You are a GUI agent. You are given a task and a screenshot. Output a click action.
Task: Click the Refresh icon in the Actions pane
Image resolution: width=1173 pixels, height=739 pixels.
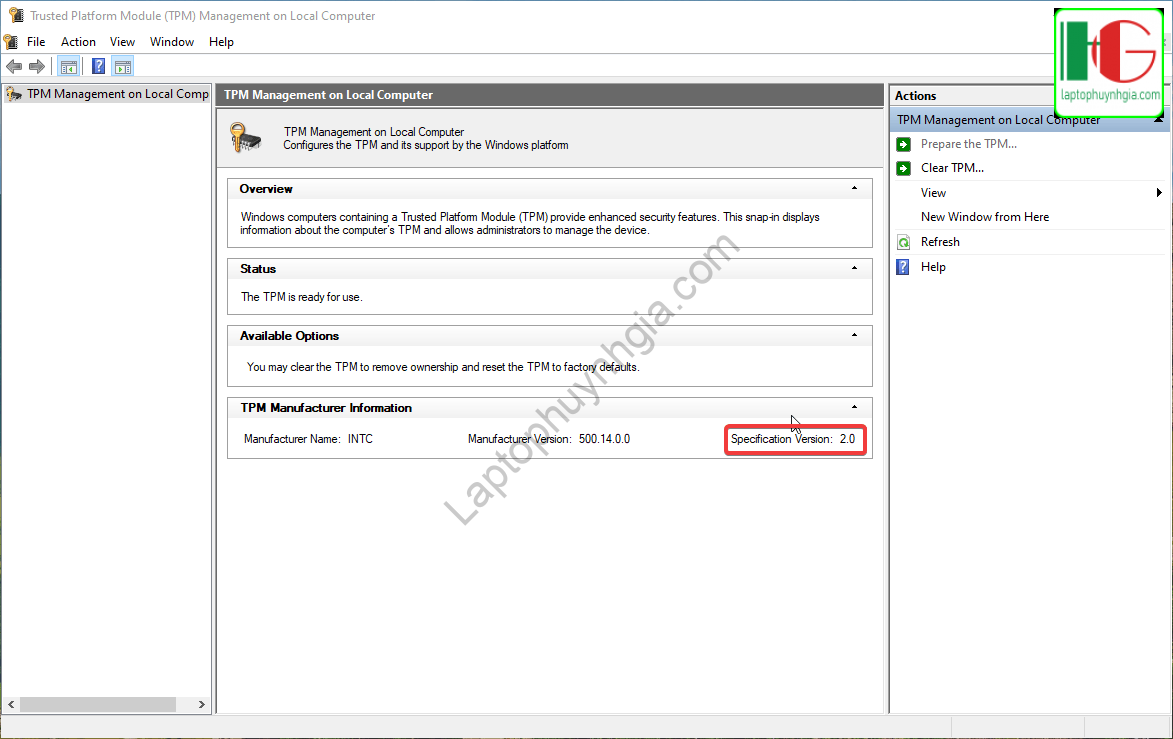point(903,242)
